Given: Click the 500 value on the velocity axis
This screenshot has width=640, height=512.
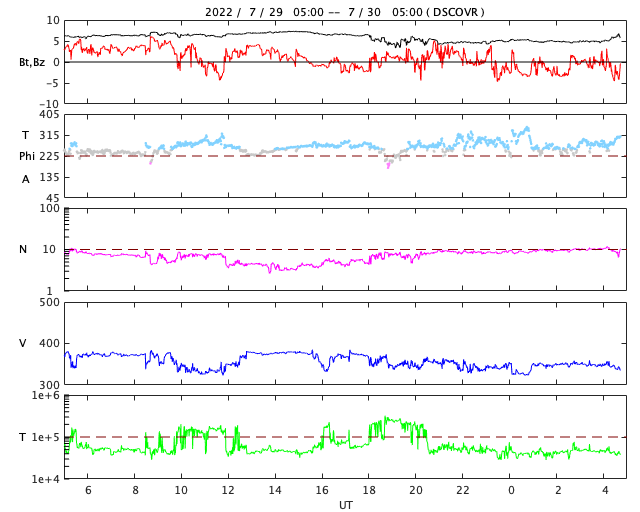Looking at the screenshot, I should click(49, 303).
